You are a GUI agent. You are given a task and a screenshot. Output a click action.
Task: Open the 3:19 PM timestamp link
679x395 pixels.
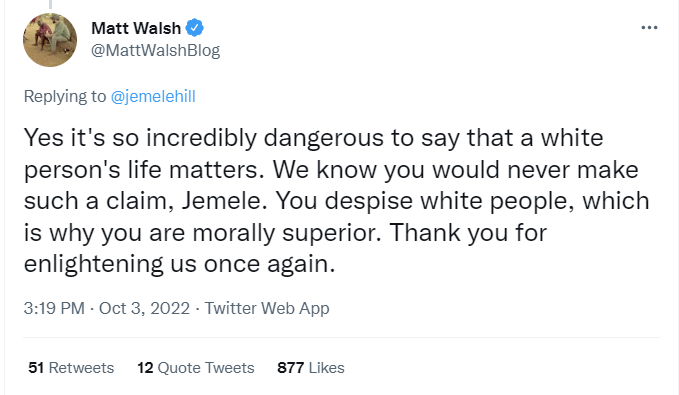click(x=54, y=308)
